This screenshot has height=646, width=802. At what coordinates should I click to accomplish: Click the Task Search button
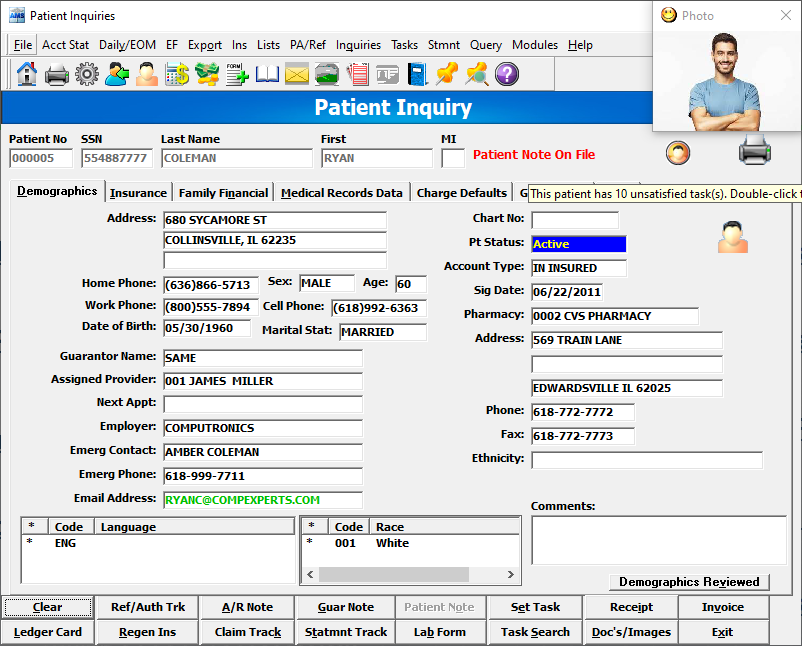click(x=536, y=632)
